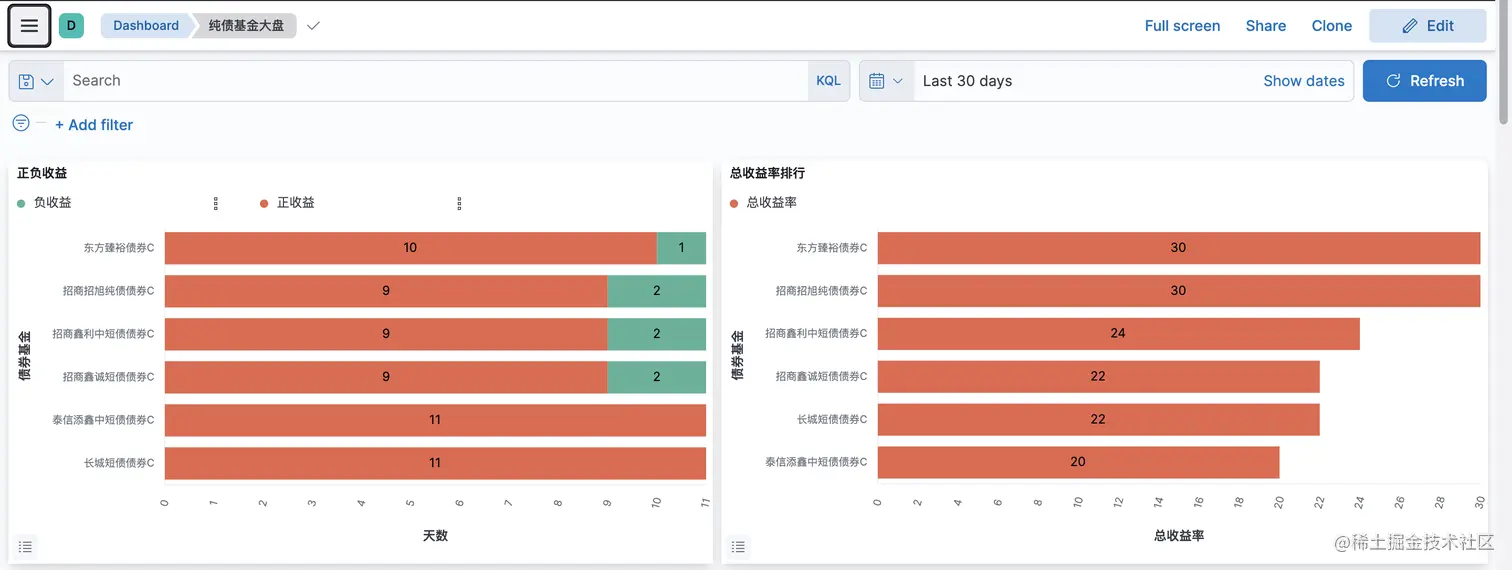The image size is (1512, 570).
Task: Click the 总收益率排行 panel title
Action: (x=767, y=173)
